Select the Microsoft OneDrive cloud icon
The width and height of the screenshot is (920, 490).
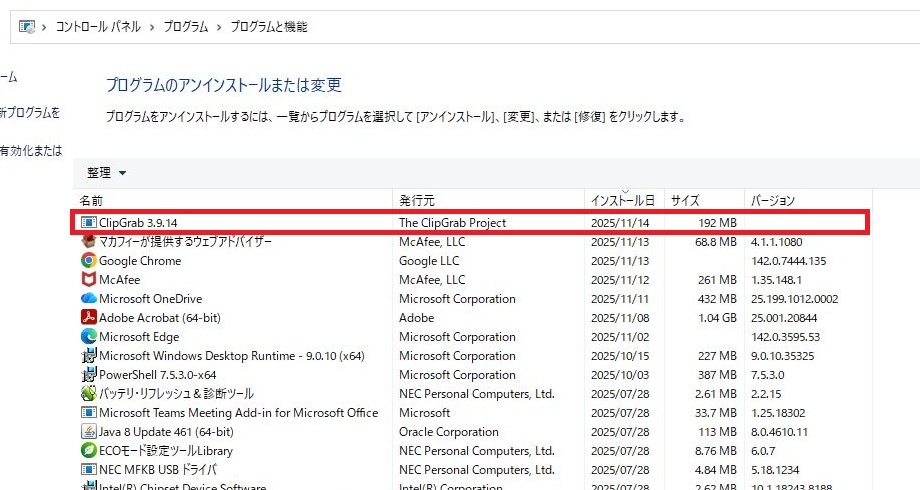point(88,299)
